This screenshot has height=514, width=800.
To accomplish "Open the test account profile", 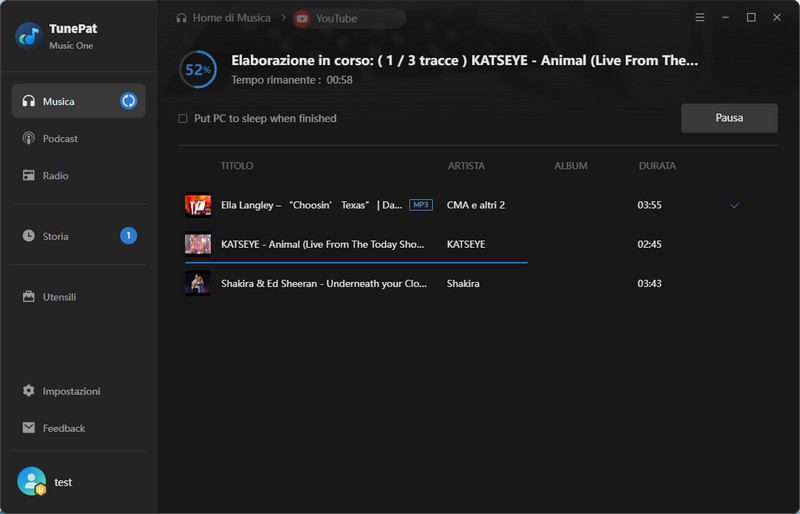I will 63,482.
